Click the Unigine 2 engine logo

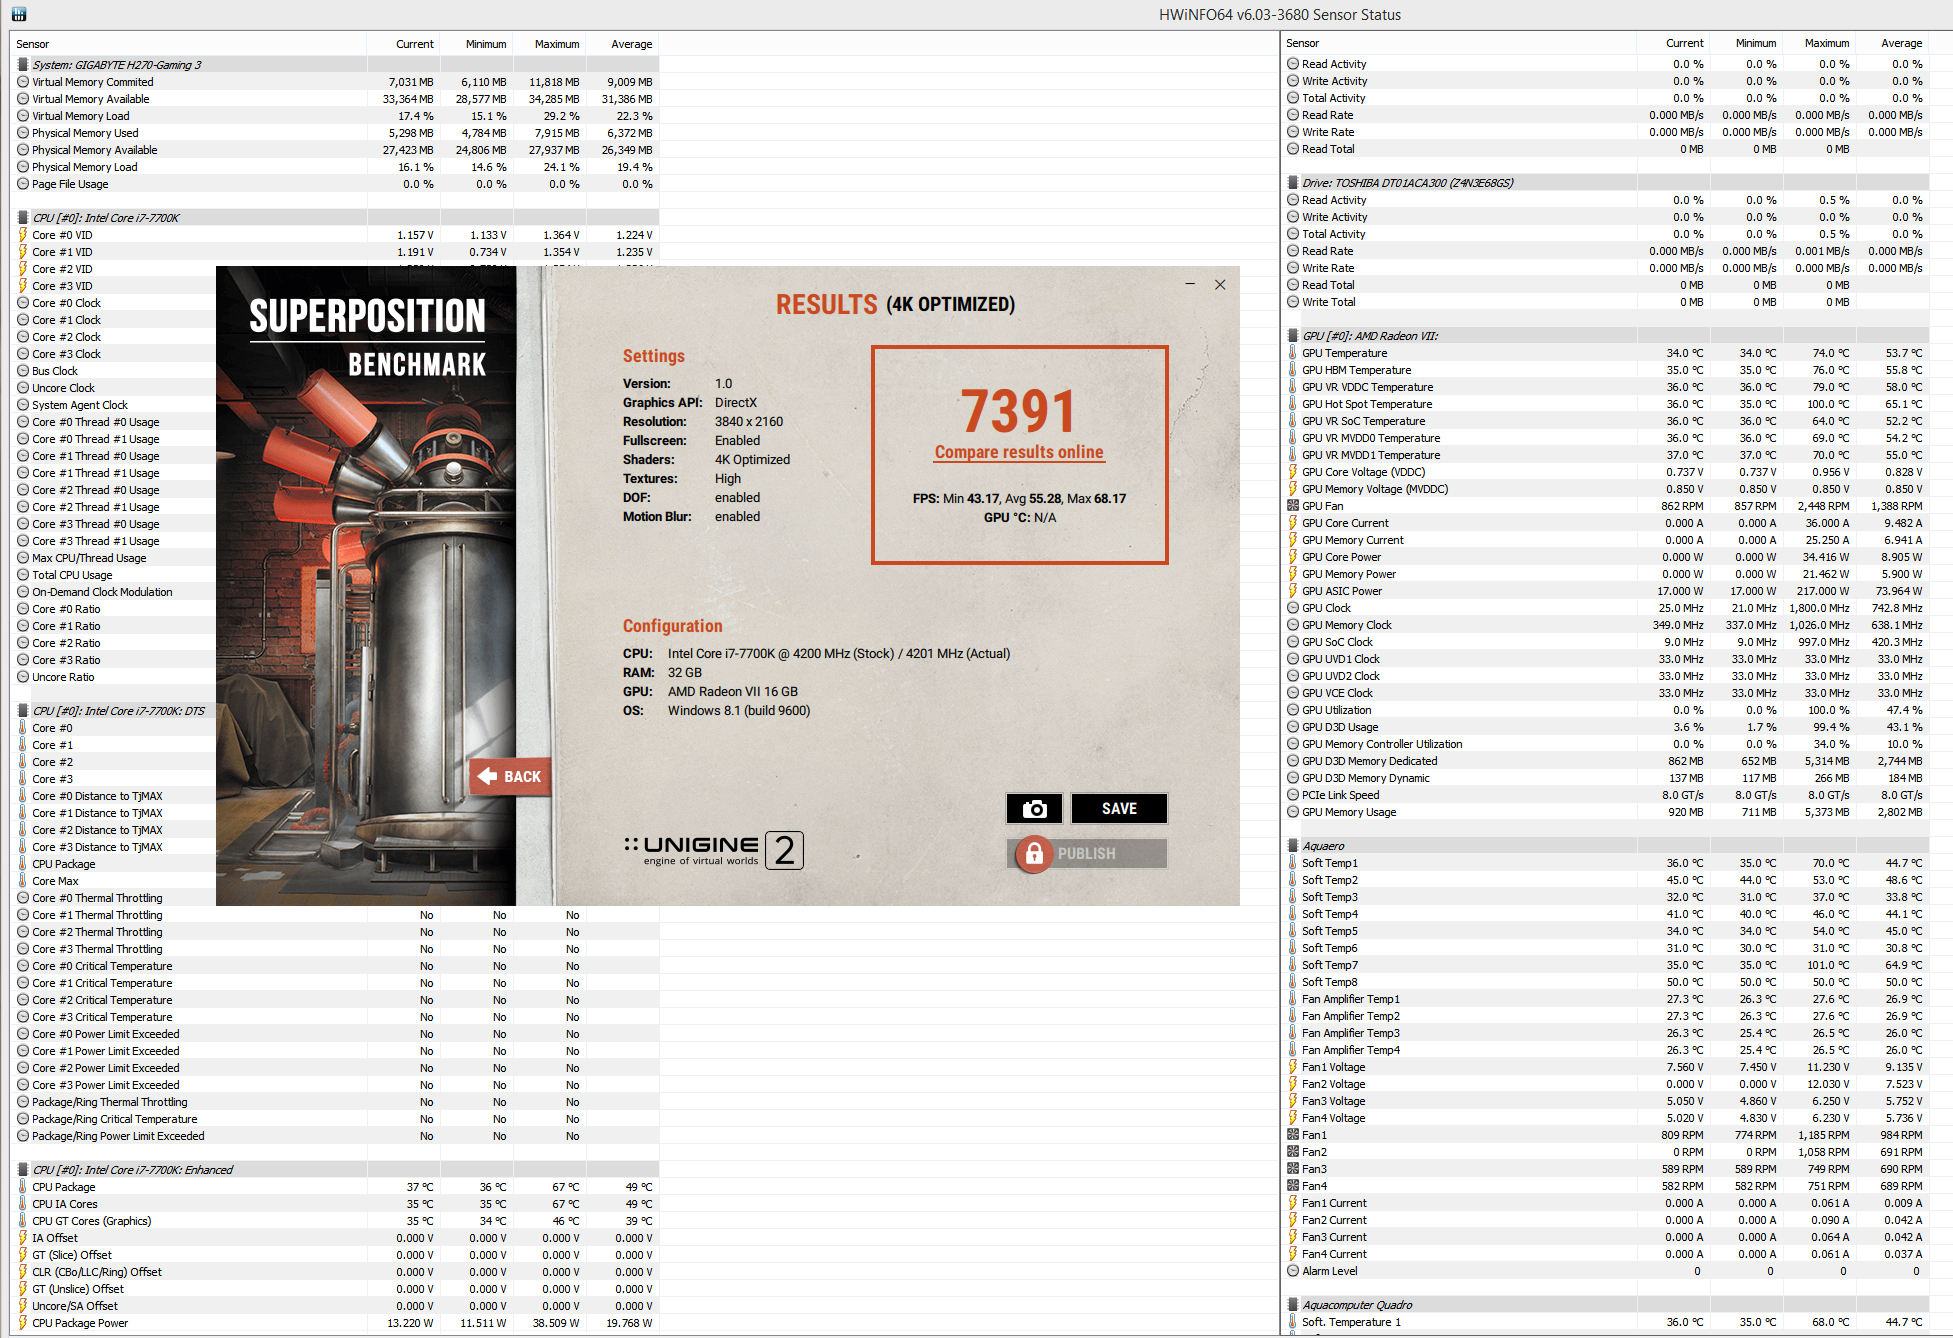point(713,850)
